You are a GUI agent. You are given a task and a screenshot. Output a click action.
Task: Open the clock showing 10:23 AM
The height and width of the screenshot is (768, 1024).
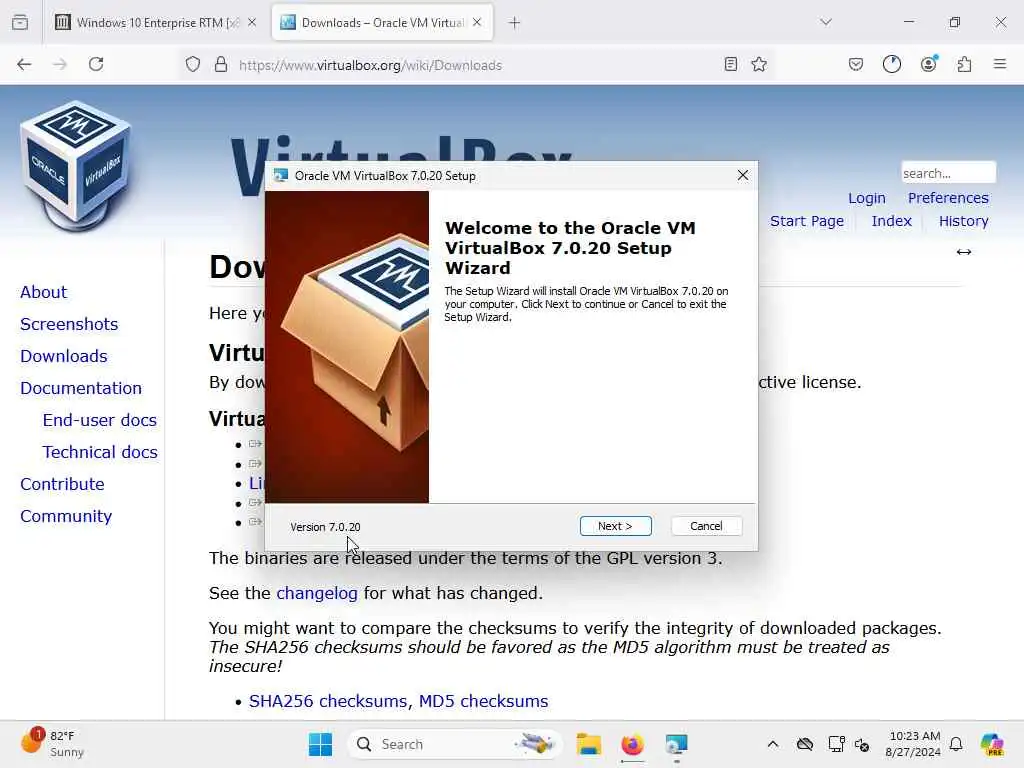(x=913, y=744)
